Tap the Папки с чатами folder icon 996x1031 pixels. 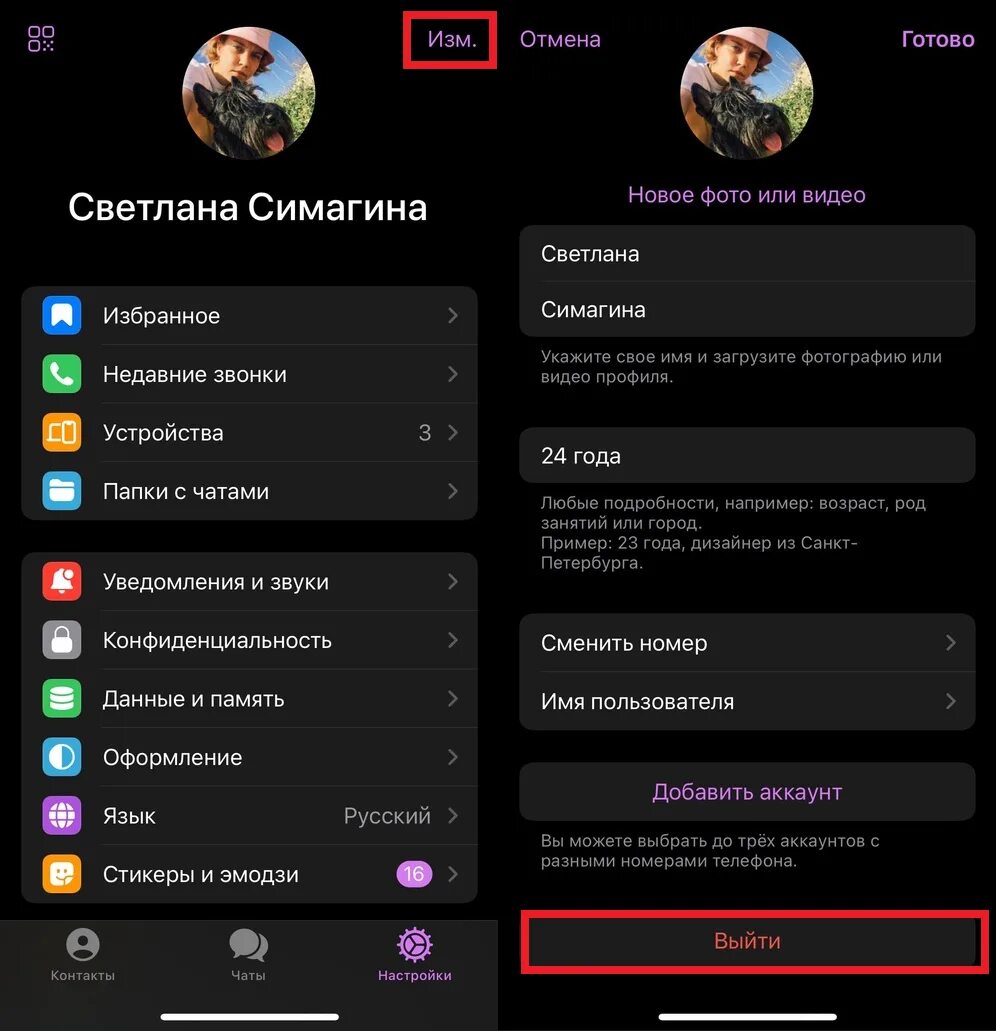tap(62, 491)
